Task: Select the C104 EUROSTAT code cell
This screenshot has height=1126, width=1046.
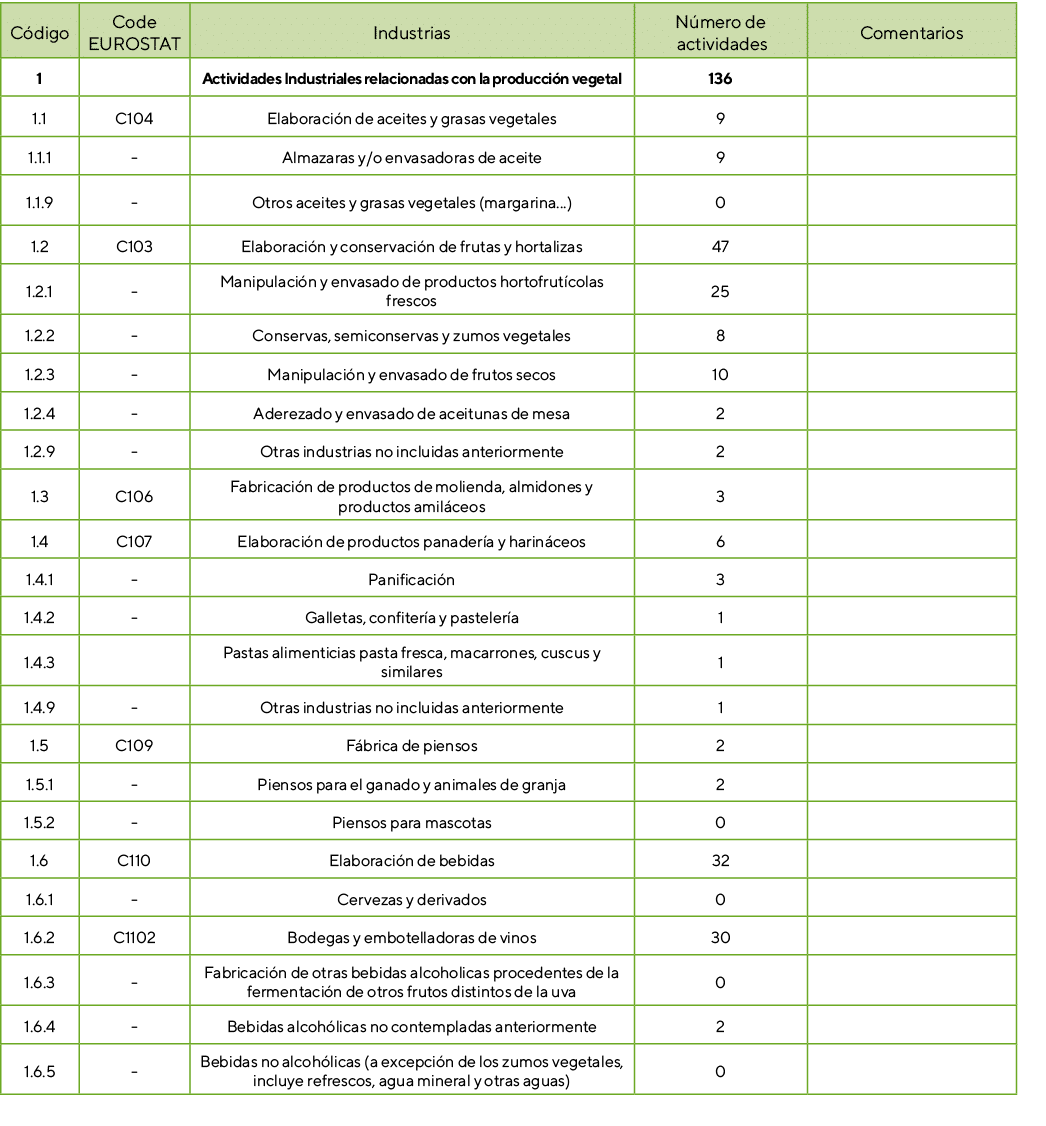Action: tap(134, 119)
